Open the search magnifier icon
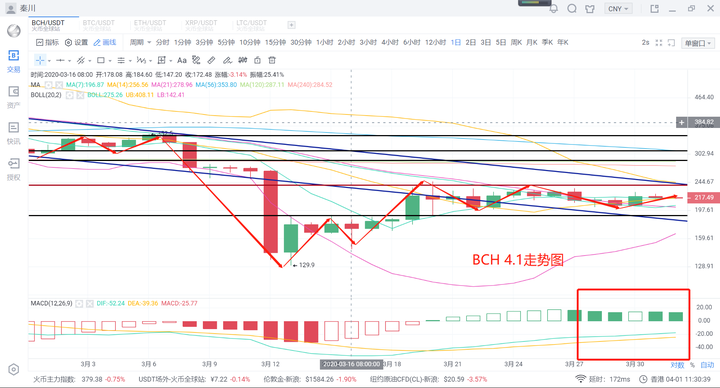720x388 pixels. click(x=572, y=8)
